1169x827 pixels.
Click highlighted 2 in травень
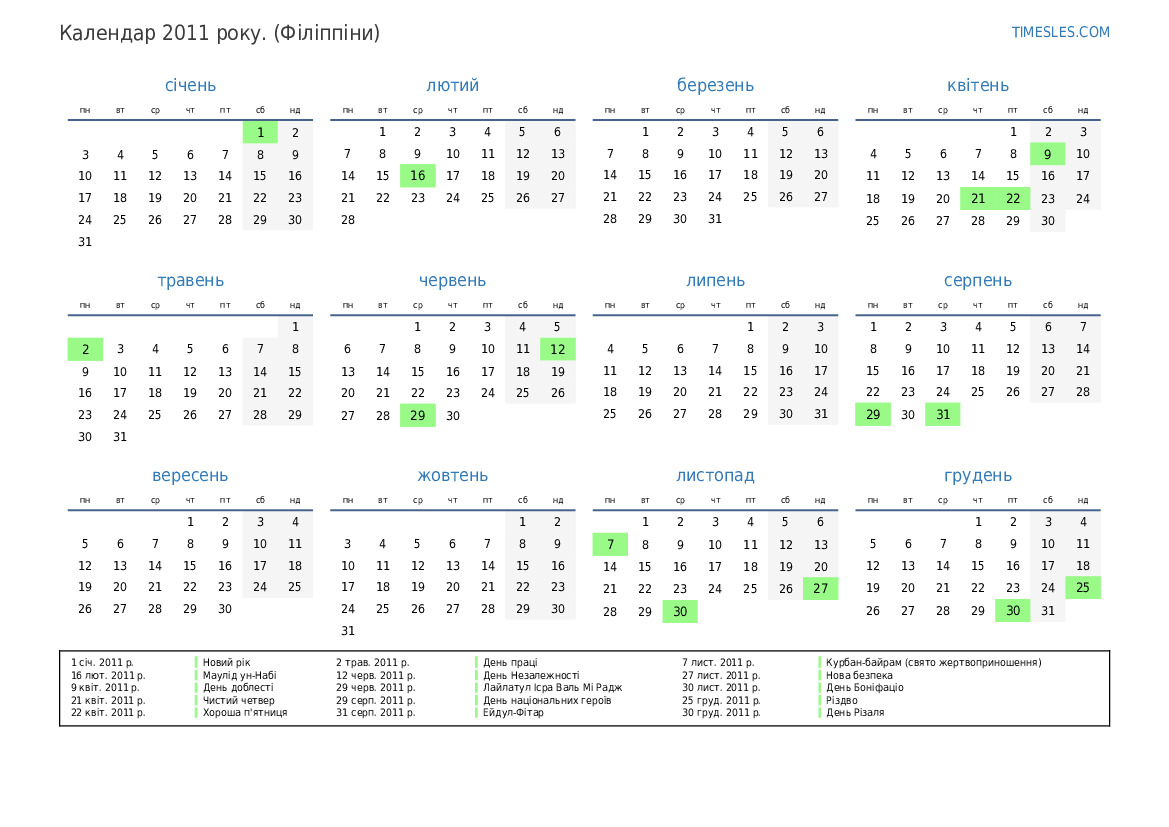(85, 349)
